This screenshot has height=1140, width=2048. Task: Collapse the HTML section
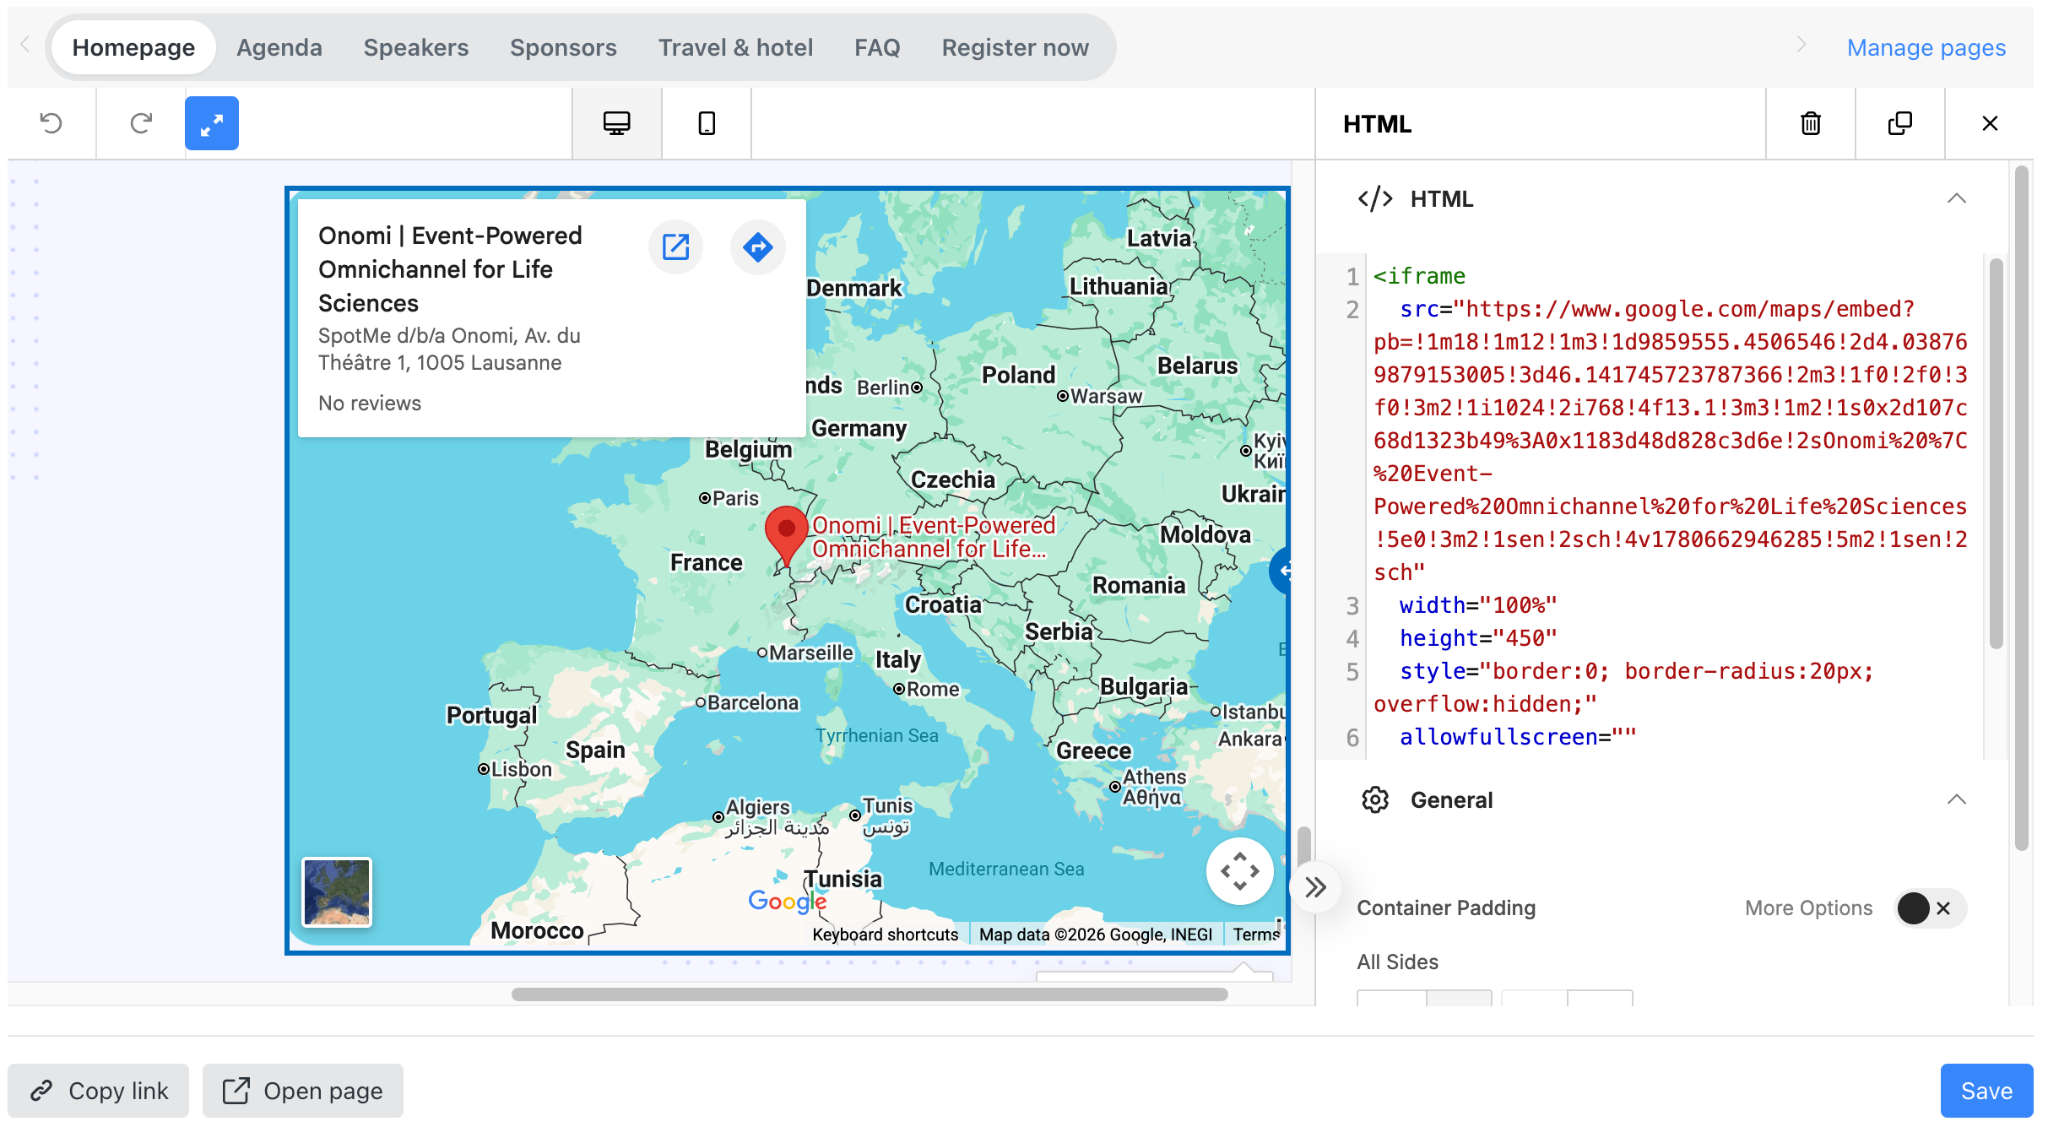coord(1957,199)
